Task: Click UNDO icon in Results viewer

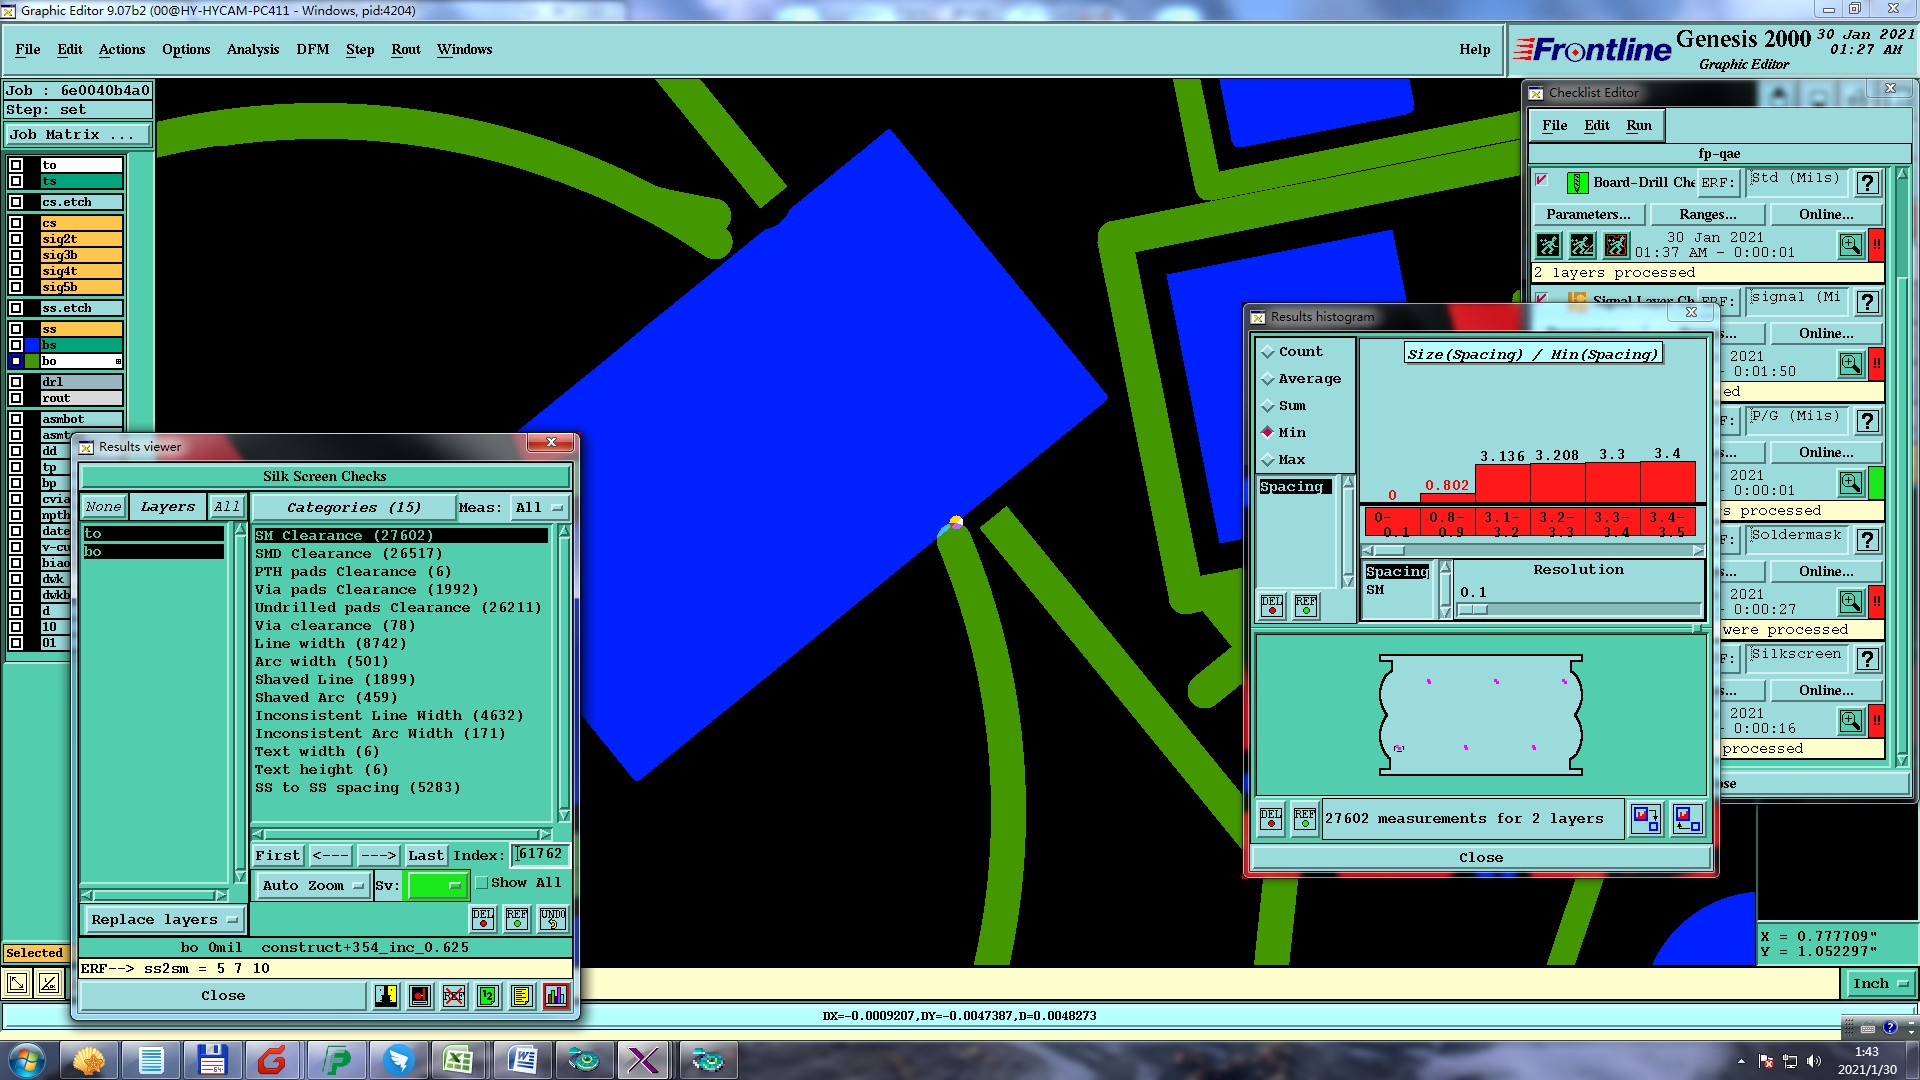Action: click(x=553, y=918)
